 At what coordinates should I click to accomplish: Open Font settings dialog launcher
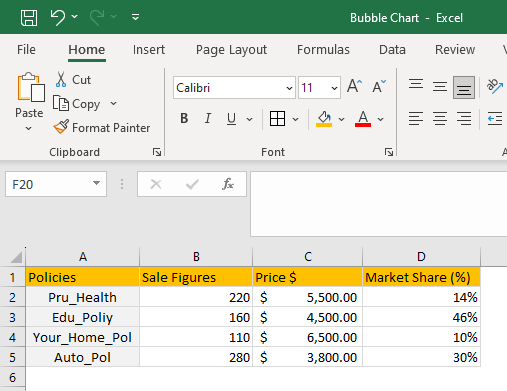click(389, 152)
